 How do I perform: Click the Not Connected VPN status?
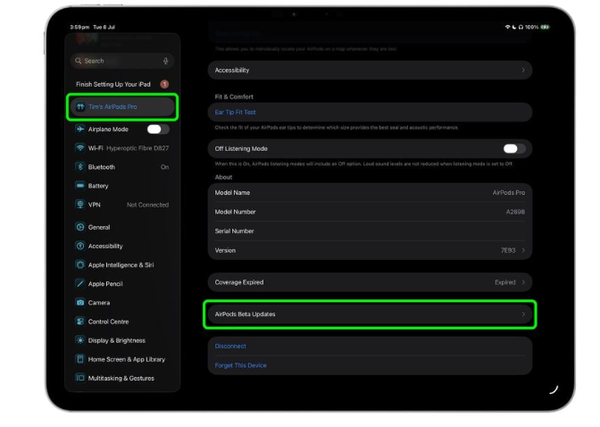[148, 205]
